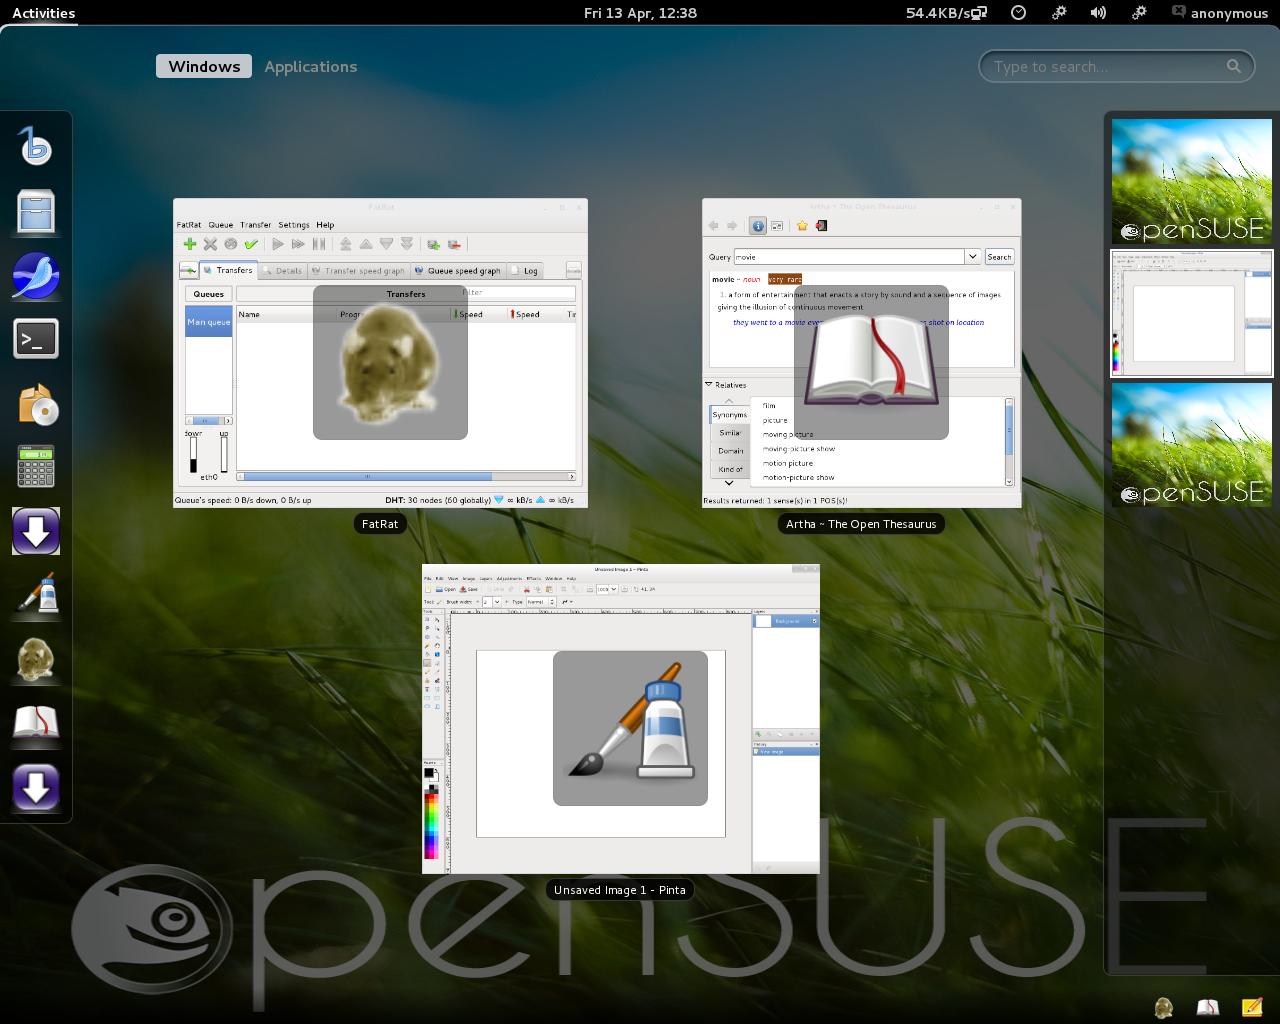Viewport: 1280px width, 1024px height.
Task: Click the green checkmark icon in FatRat toolbar
Action: click(x=251, y=244)
